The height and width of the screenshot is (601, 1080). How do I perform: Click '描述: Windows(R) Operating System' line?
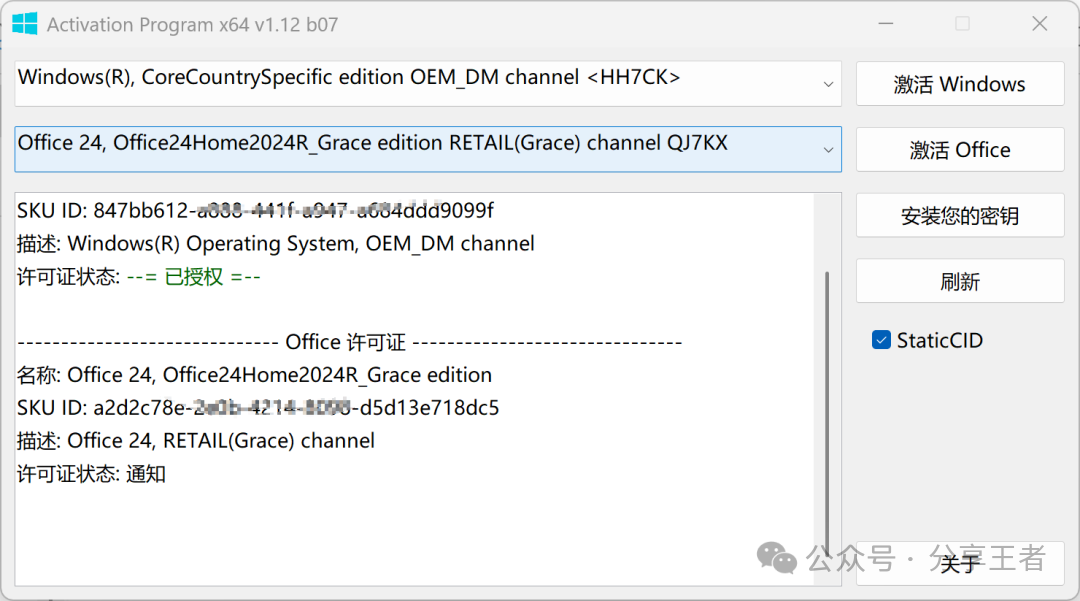coord(276,244)
